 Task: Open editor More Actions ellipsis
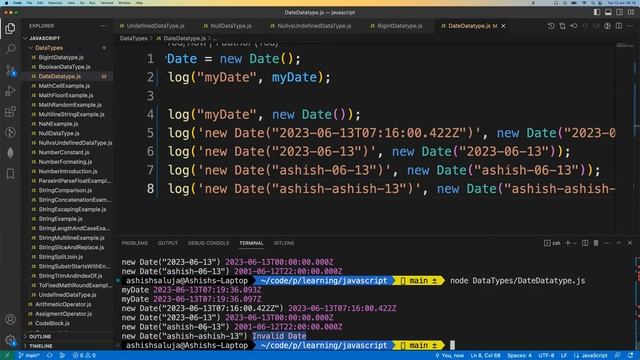pyautogui.click(x=630, y=26)
